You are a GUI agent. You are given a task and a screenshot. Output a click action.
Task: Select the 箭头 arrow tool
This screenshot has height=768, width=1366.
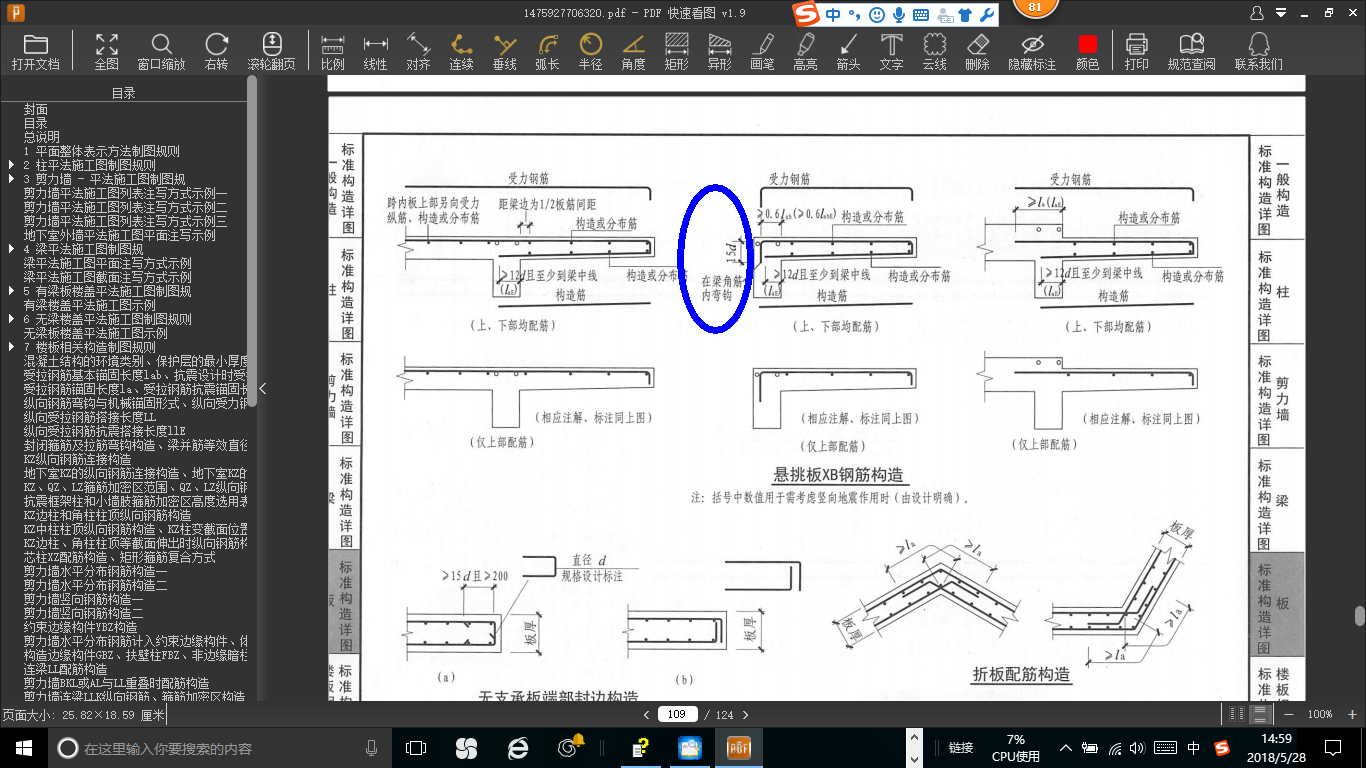849,51
